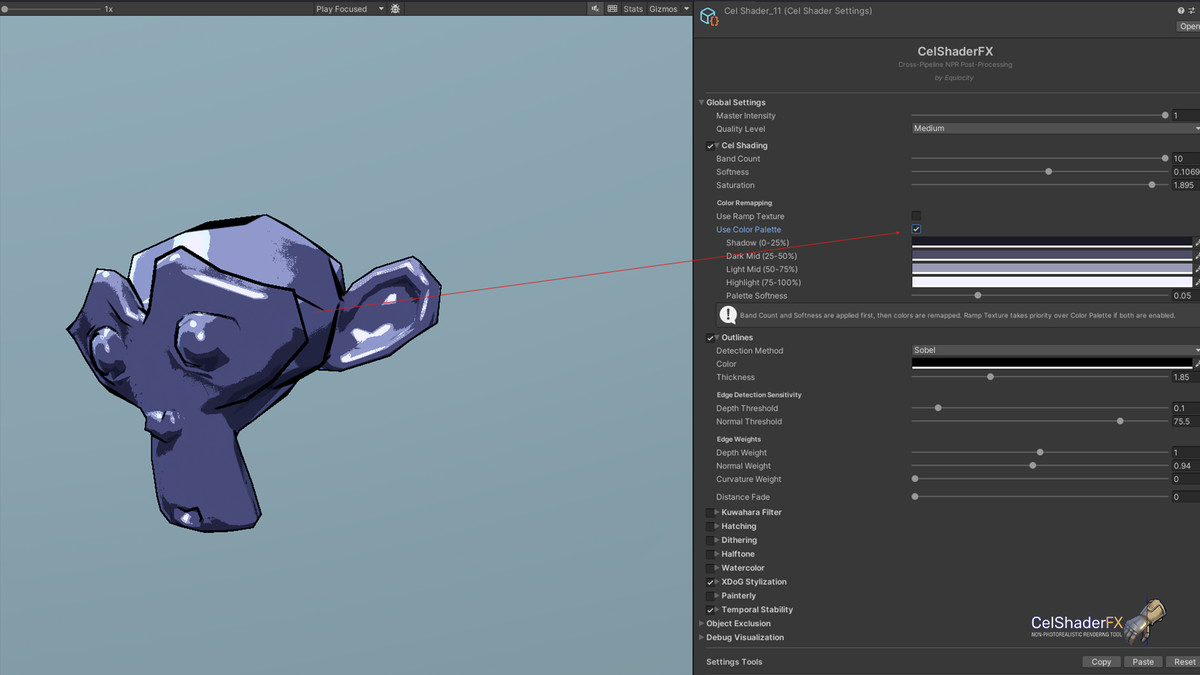Pick color with Light Mid (50-75%) eyedropper

click(1196, 269)
